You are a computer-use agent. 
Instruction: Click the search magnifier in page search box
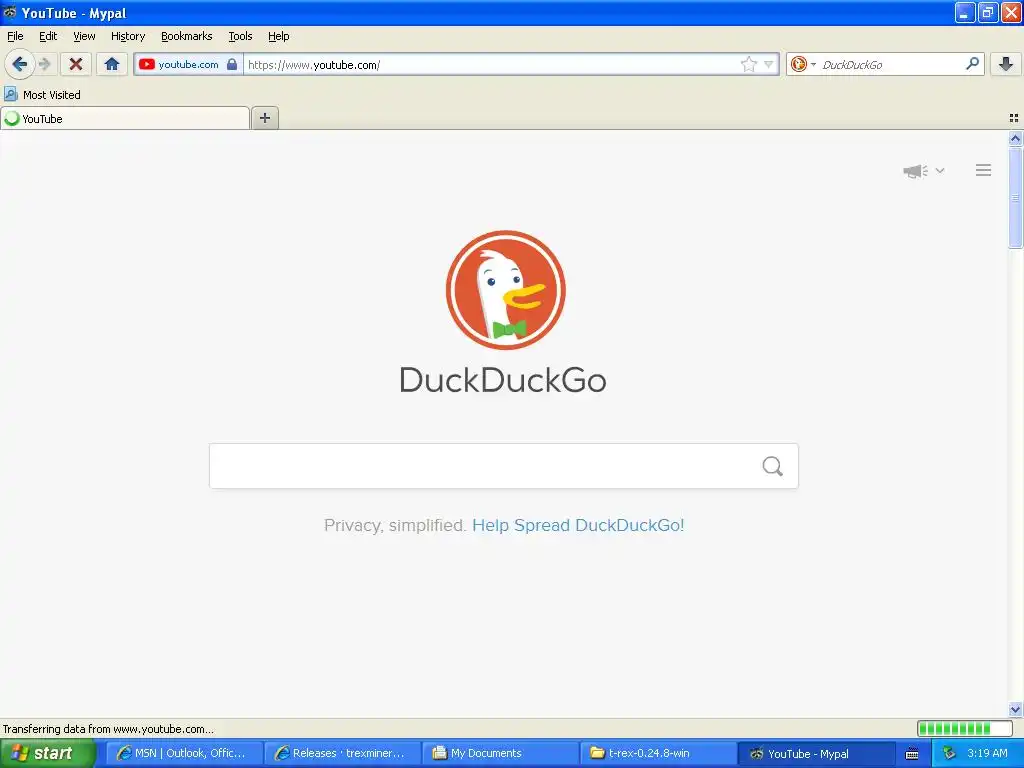point(773,466)
